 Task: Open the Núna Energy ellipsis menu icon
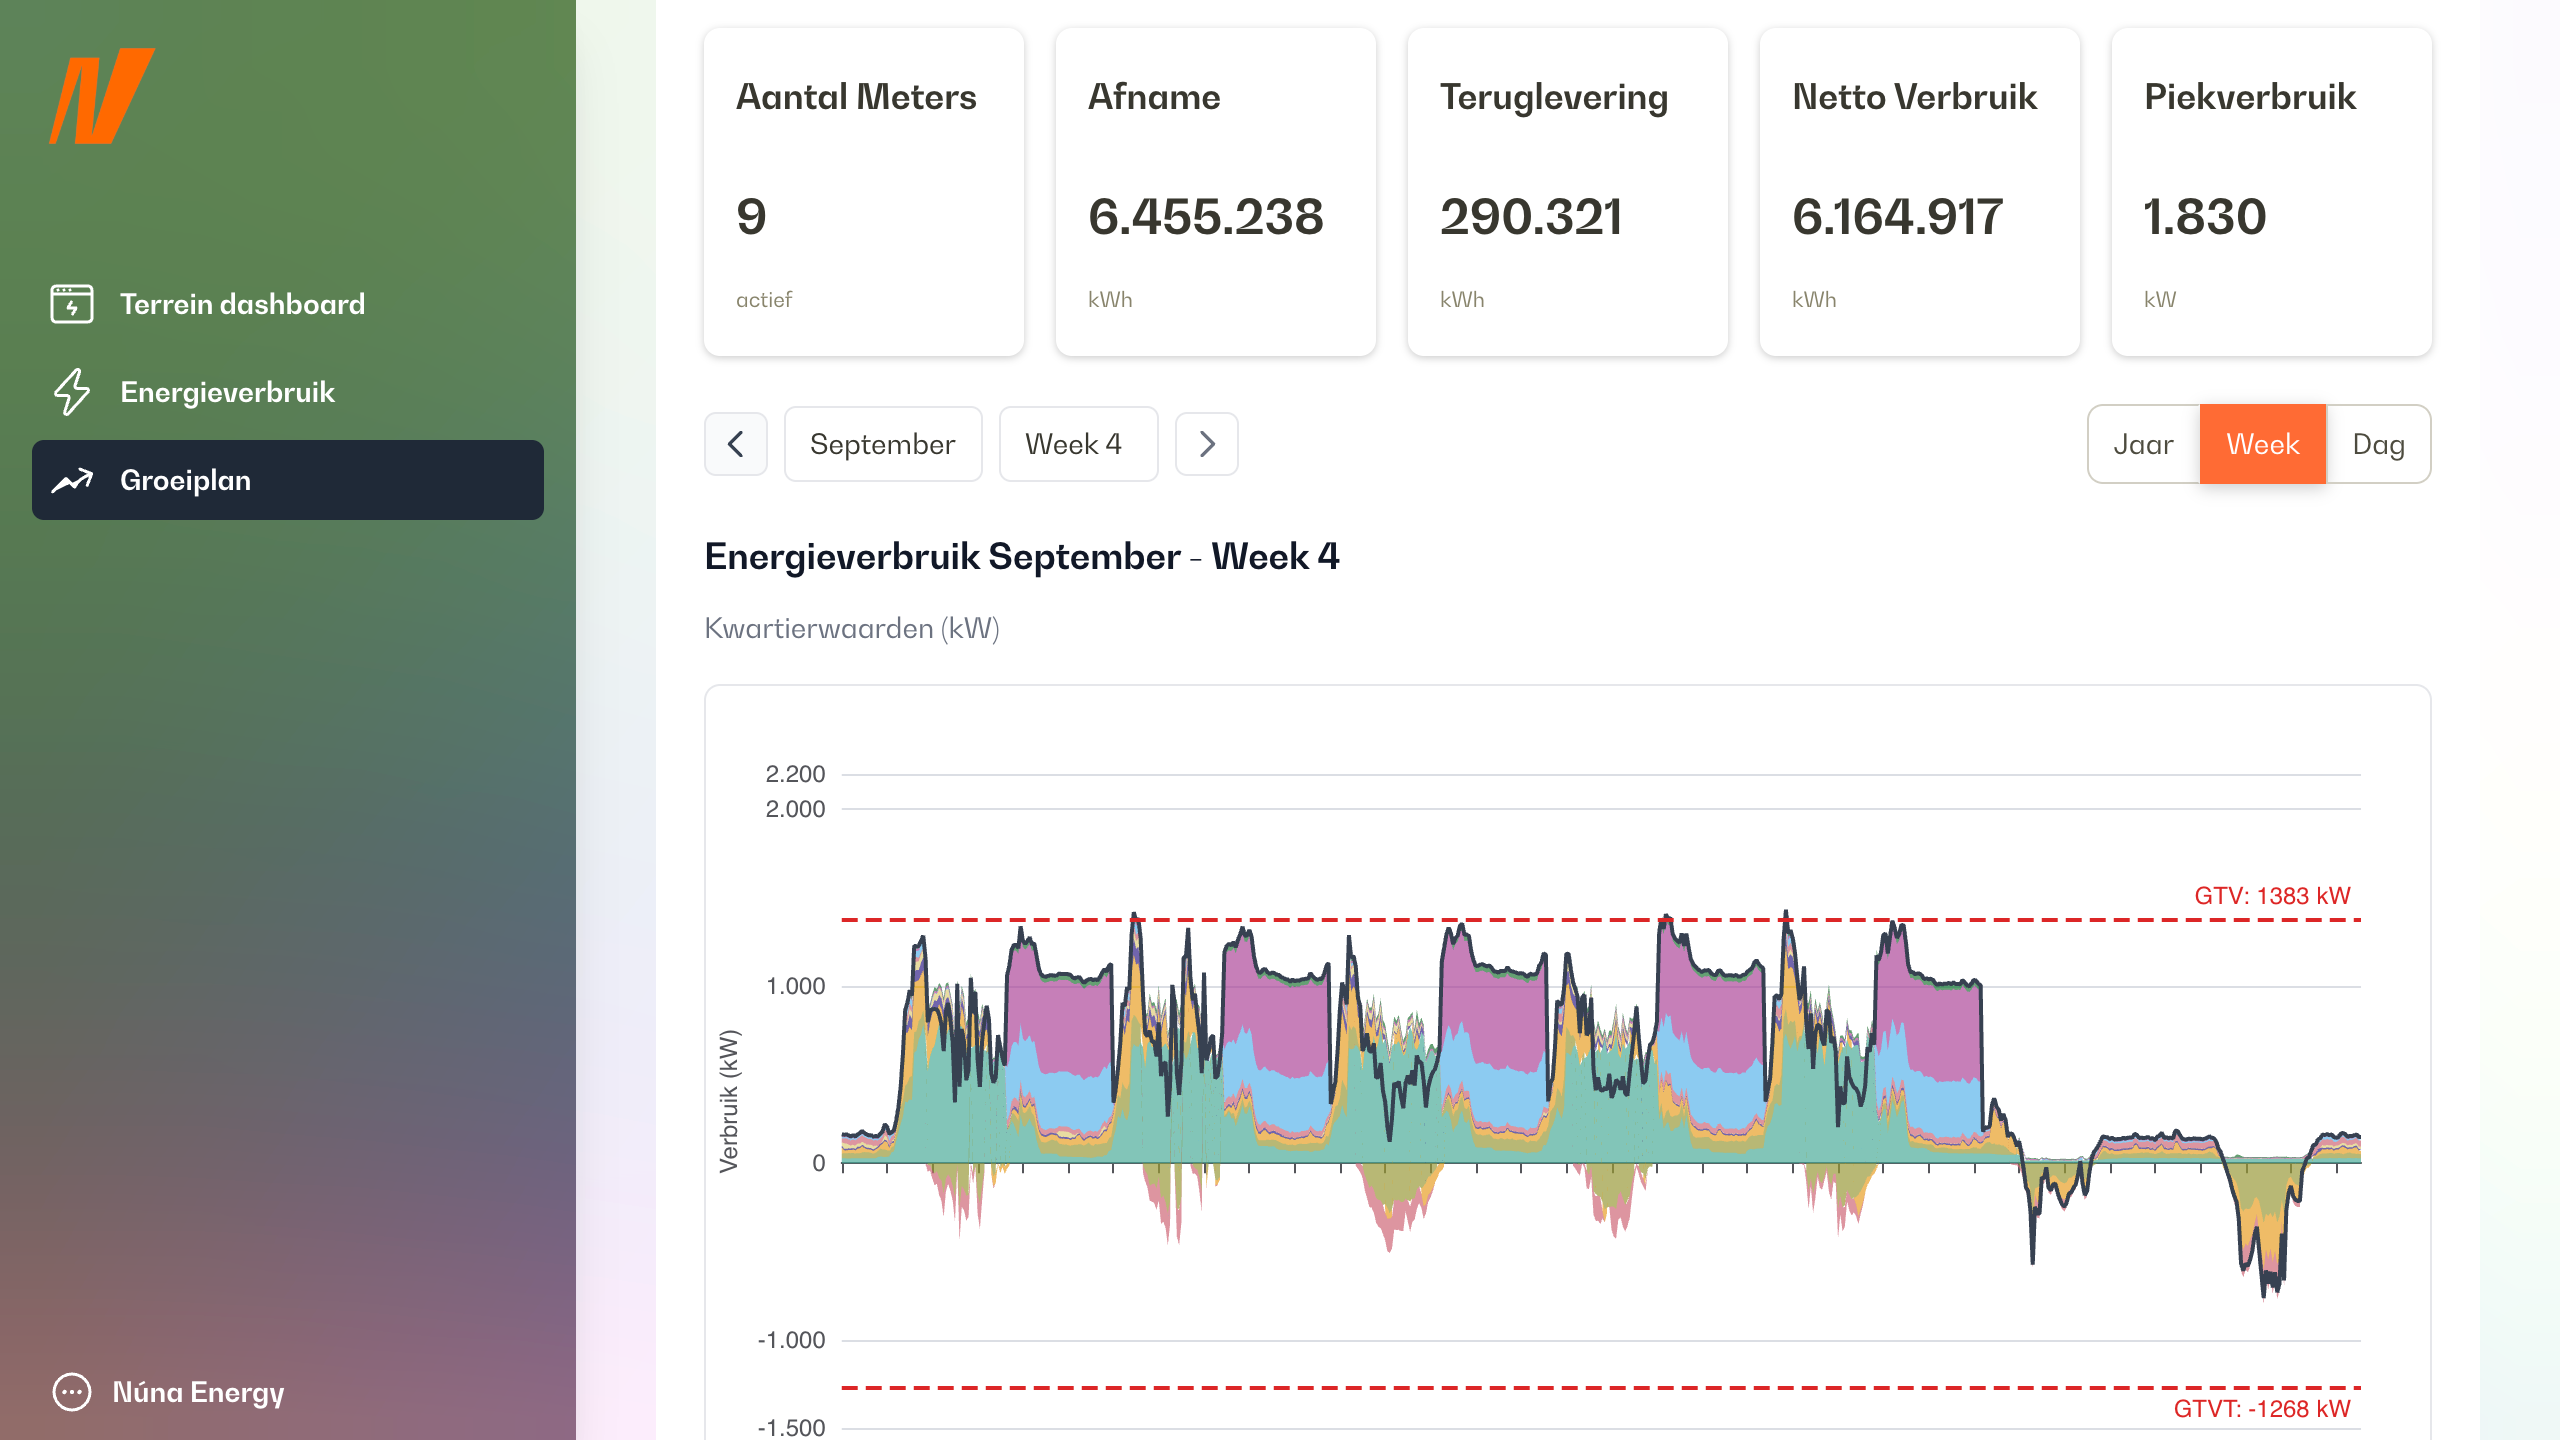tap(71, 1391)
